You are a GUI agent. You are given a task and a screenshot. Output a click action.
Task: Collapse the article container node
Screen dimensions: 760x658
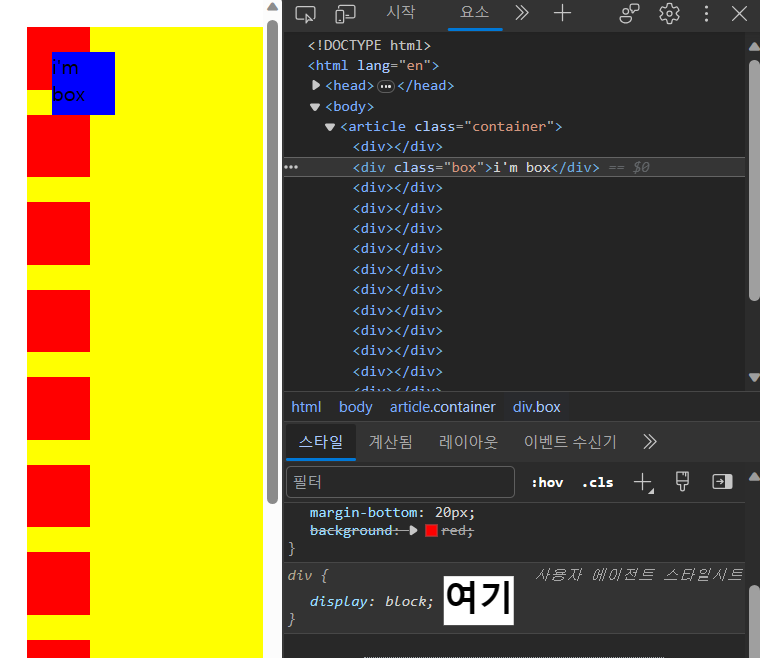coord(330,127)
